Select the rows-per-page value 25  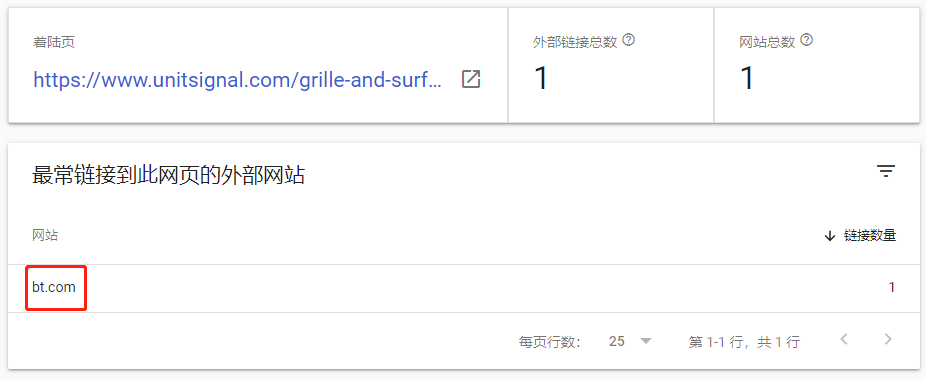pyautogui.click(x=617, y=341)
